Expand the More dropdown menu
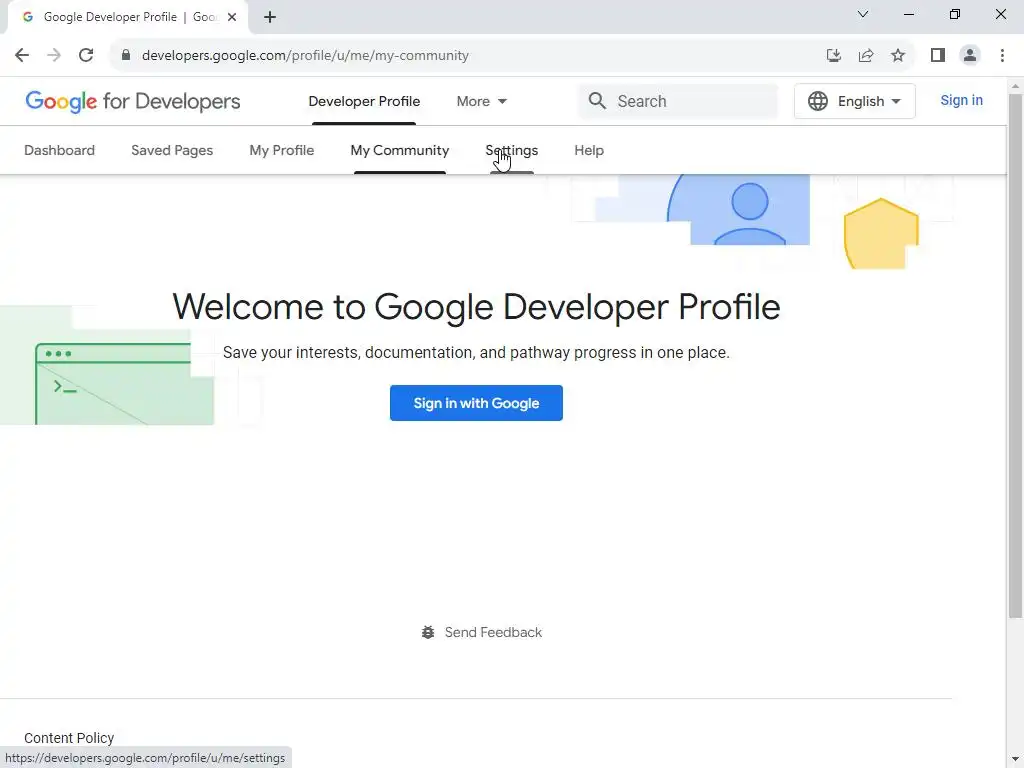The image size is (1024, 768). 481,101
